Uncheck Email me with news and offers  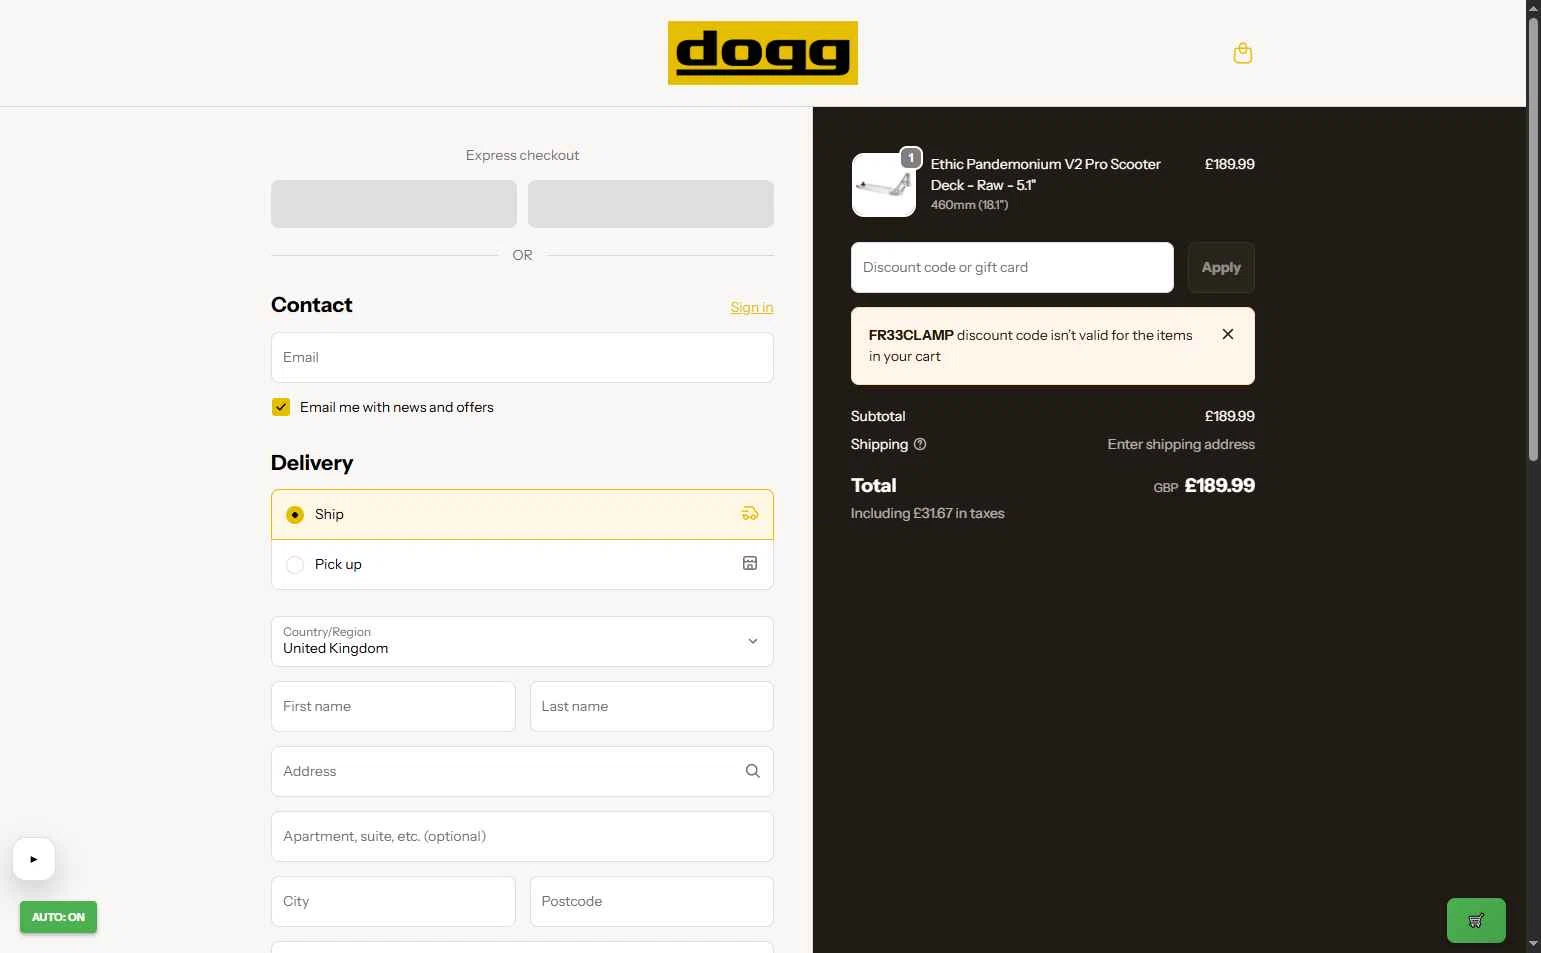pos(281,407)
